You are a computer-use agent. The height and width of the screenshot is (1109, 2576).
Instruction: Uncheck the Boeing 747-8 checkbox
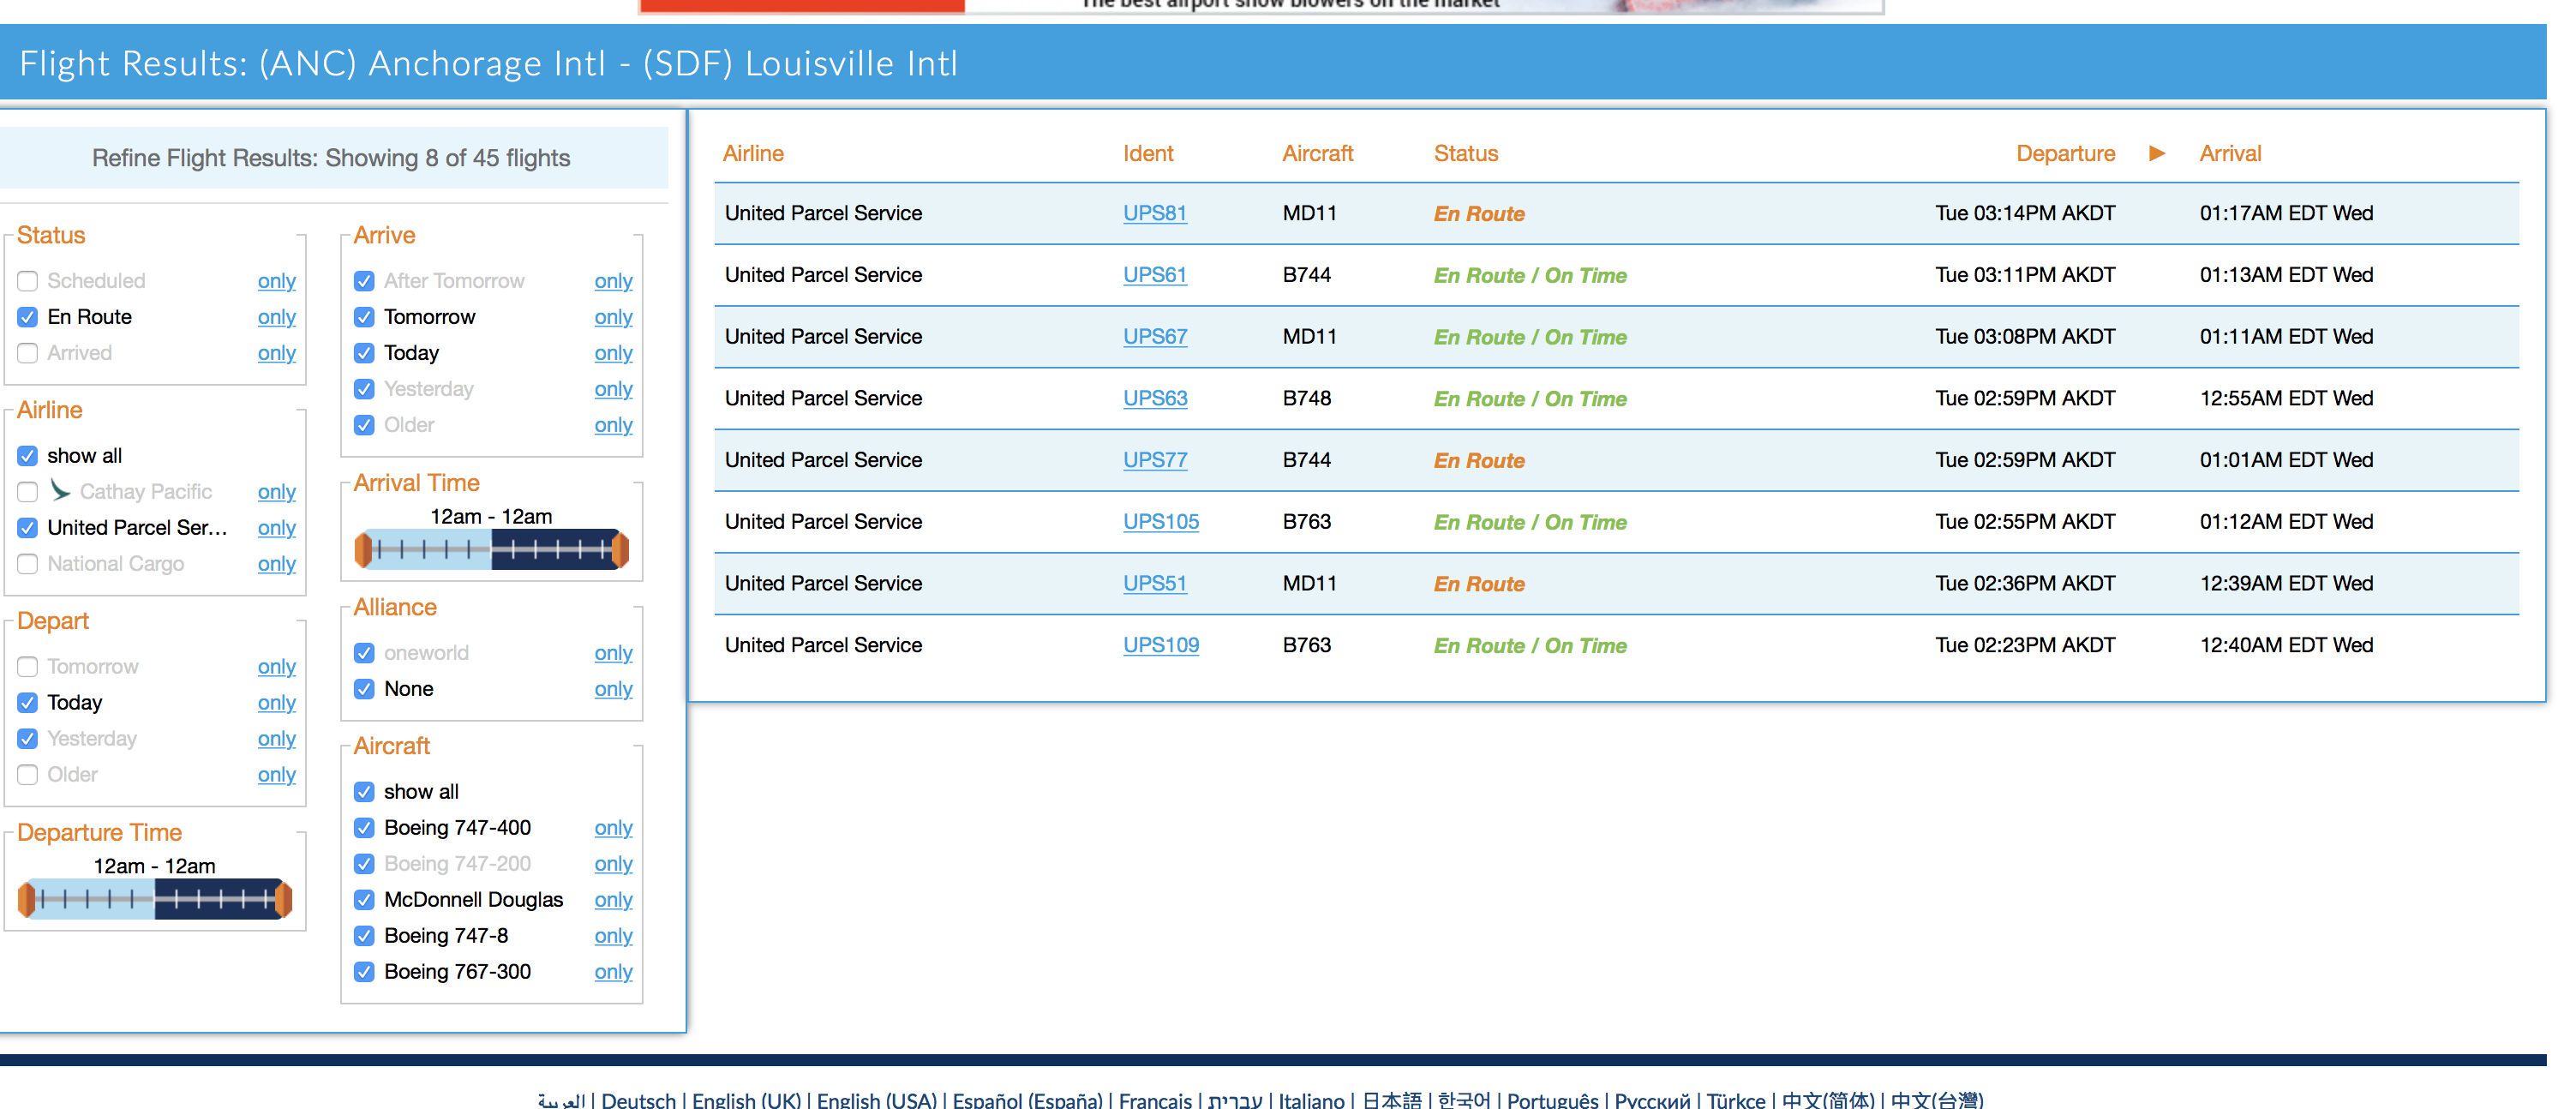coord(365,936)
